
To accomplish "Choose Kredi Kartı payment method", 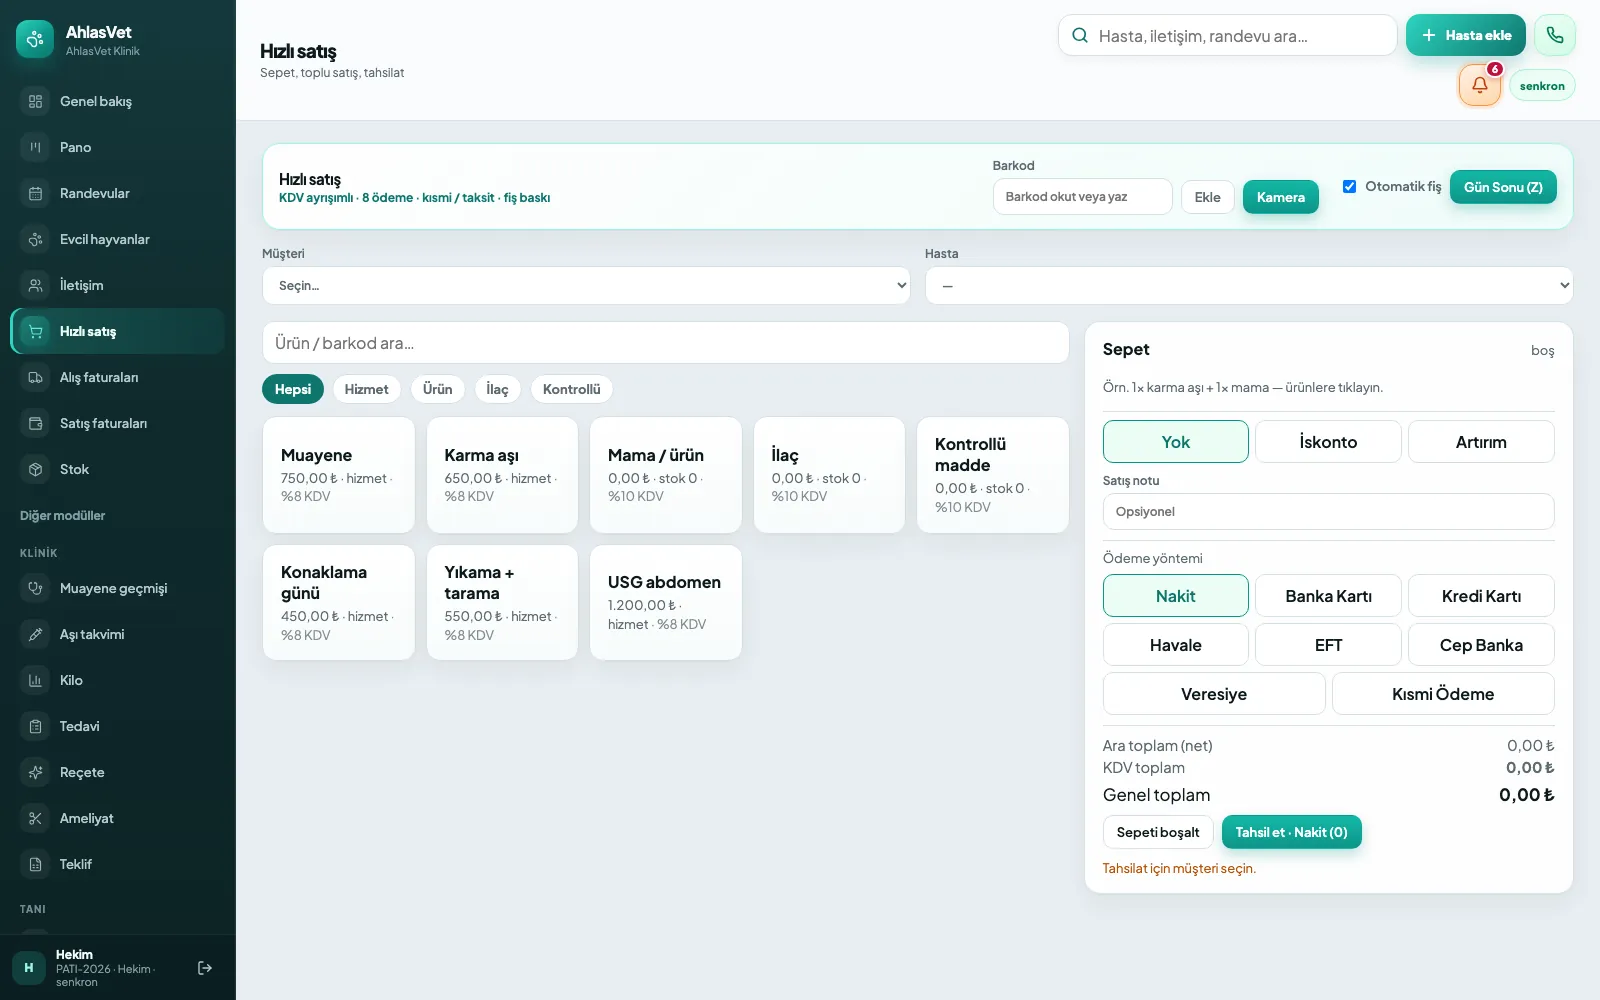I will point(1481,596).
